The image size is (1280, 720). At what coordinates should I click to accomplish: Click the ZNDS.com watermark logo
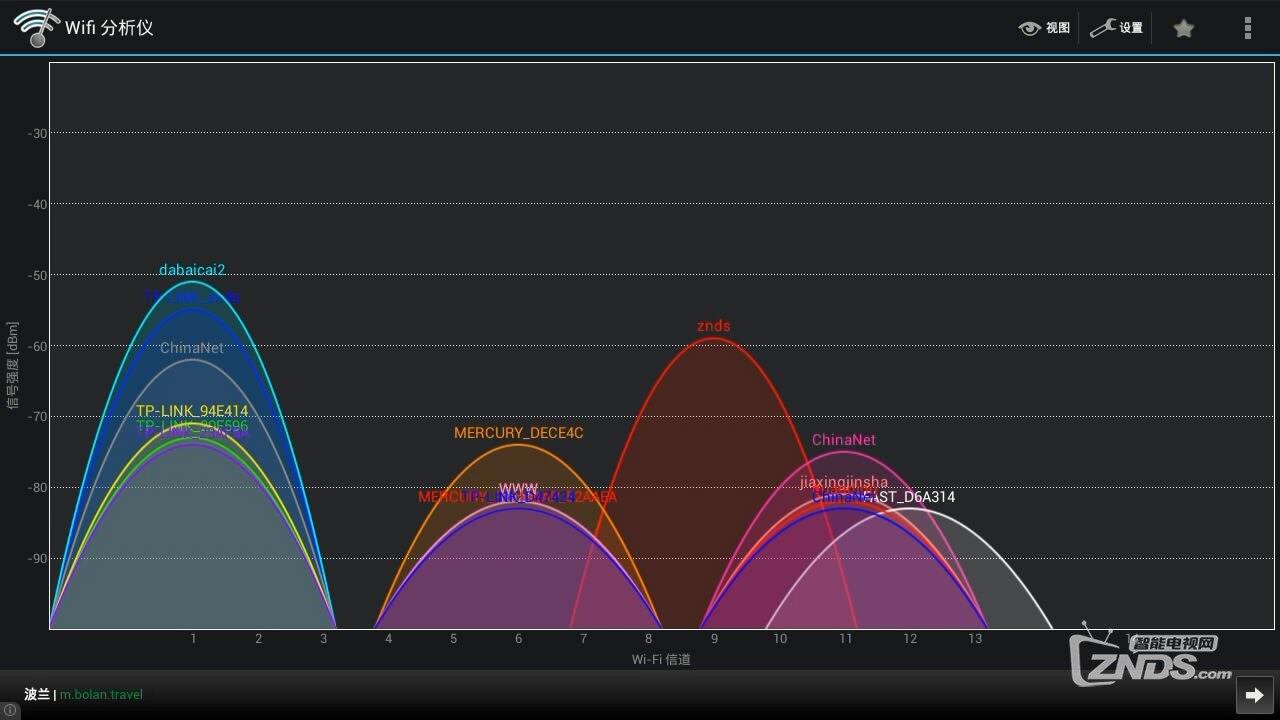tap(1150, 660)
